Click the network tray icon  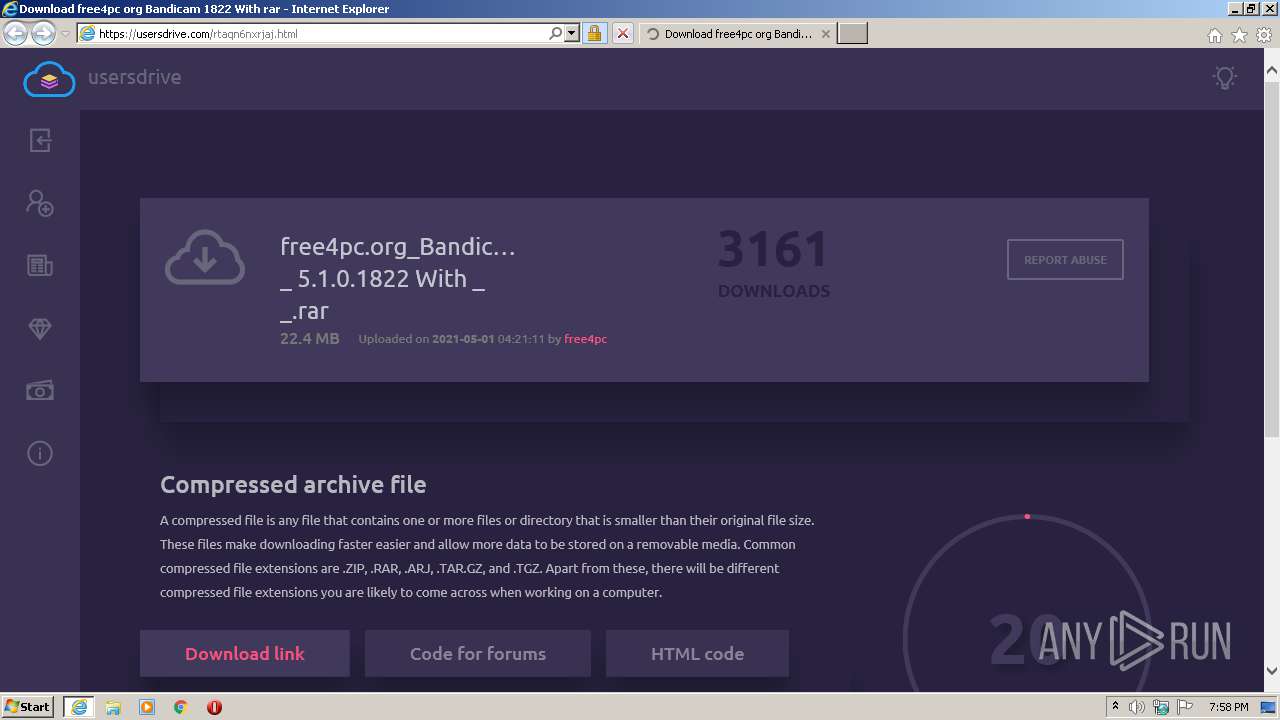click(1161, 707)
